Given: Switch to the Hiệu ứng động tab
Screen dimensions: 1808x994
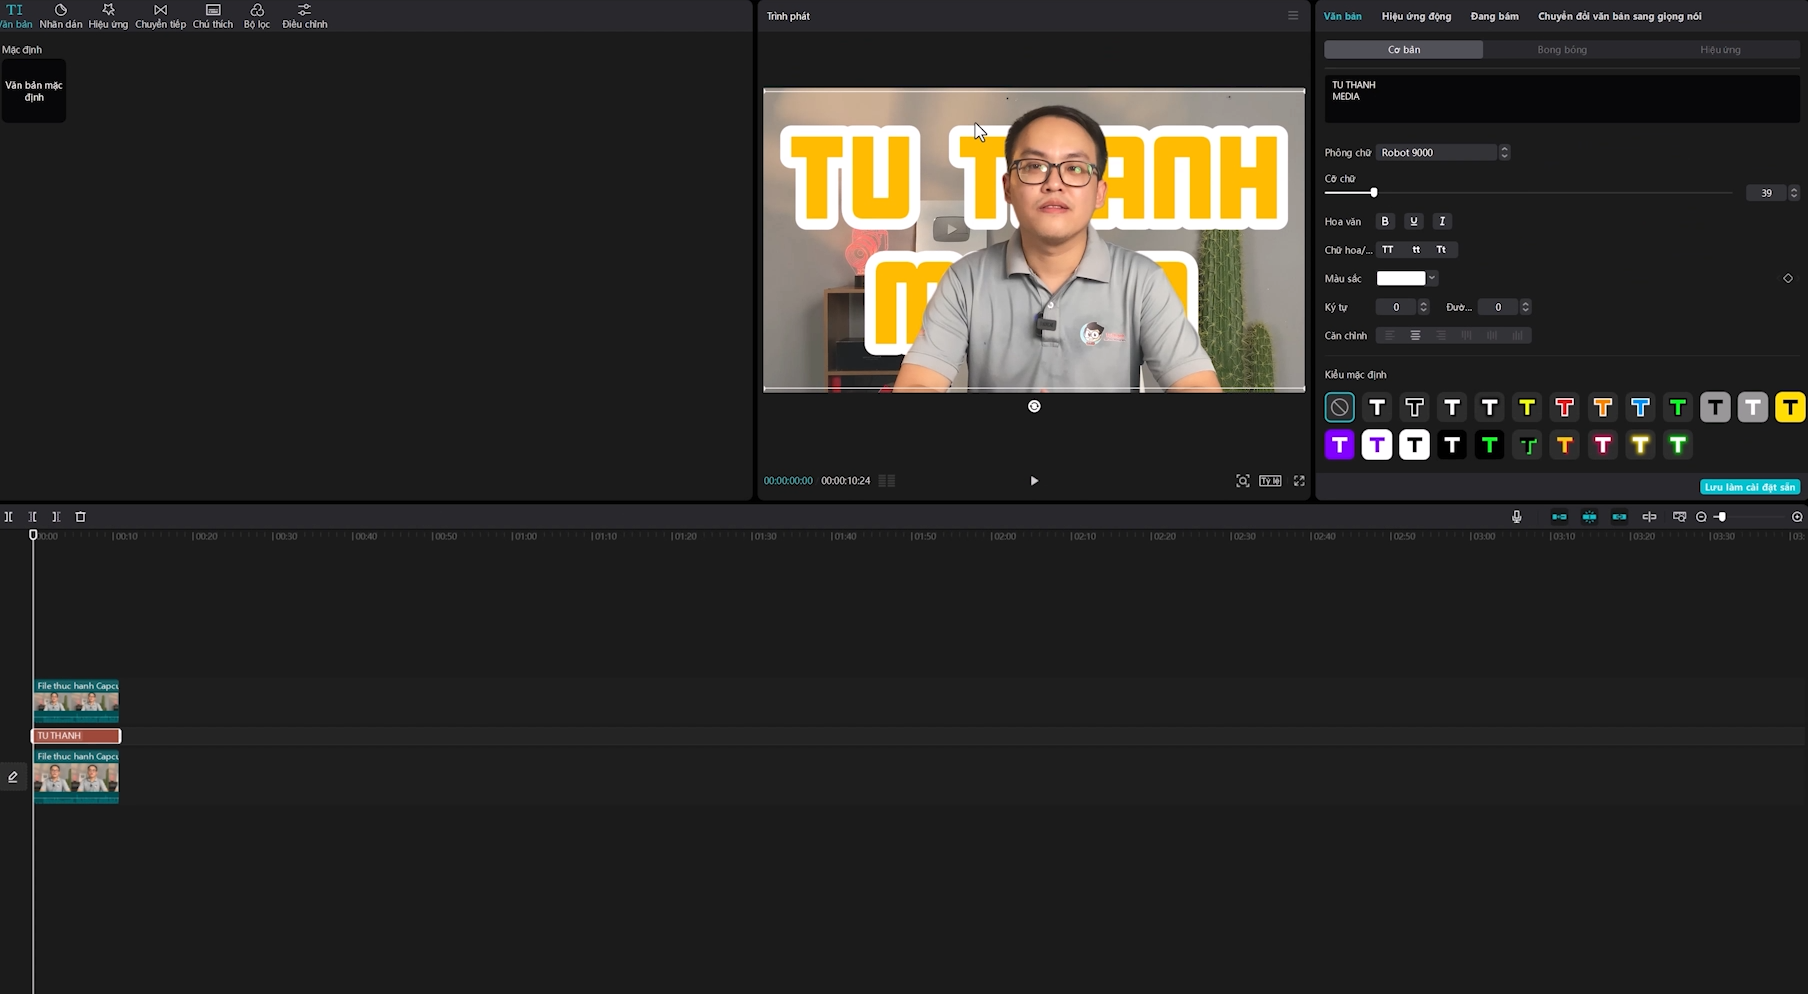Looking at the screenshot, I should click(1416, 16).
